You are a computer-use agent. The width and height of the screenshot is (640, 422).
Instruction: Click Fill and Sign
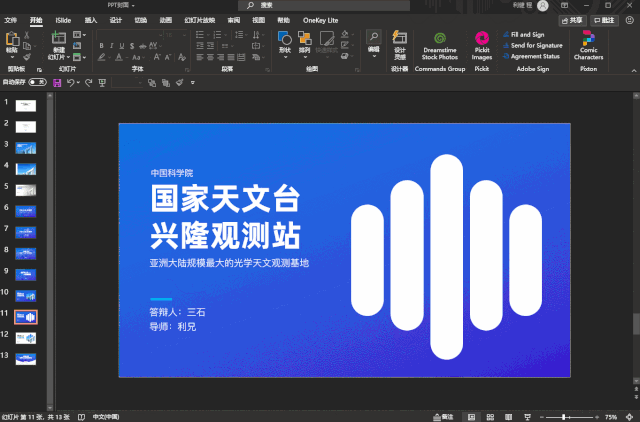524,35
